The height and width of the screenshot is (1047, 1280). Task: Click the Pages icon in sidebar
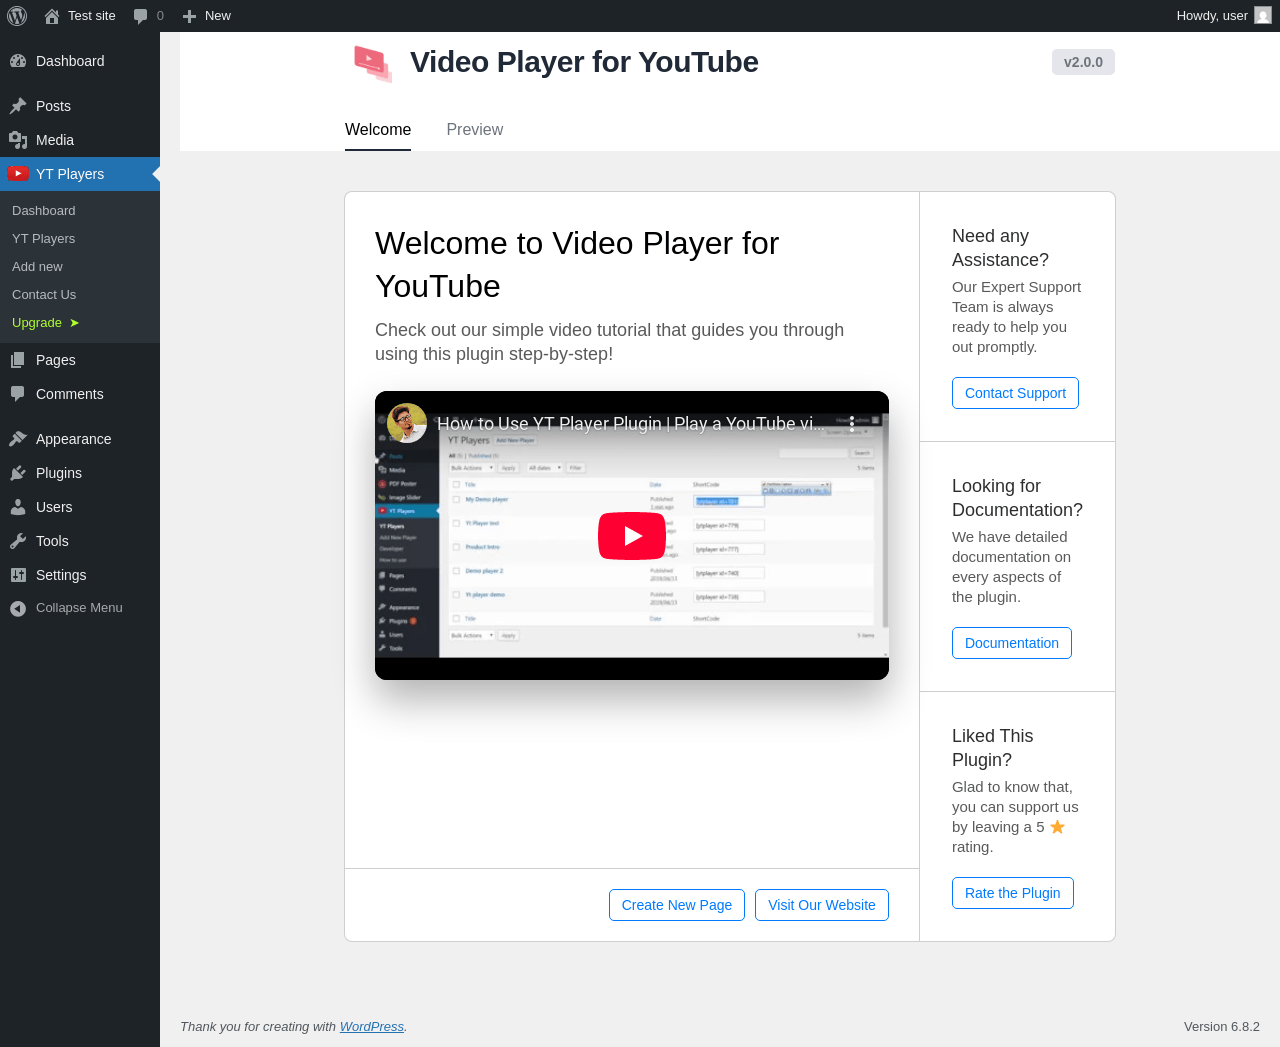(x=18, y=360)
